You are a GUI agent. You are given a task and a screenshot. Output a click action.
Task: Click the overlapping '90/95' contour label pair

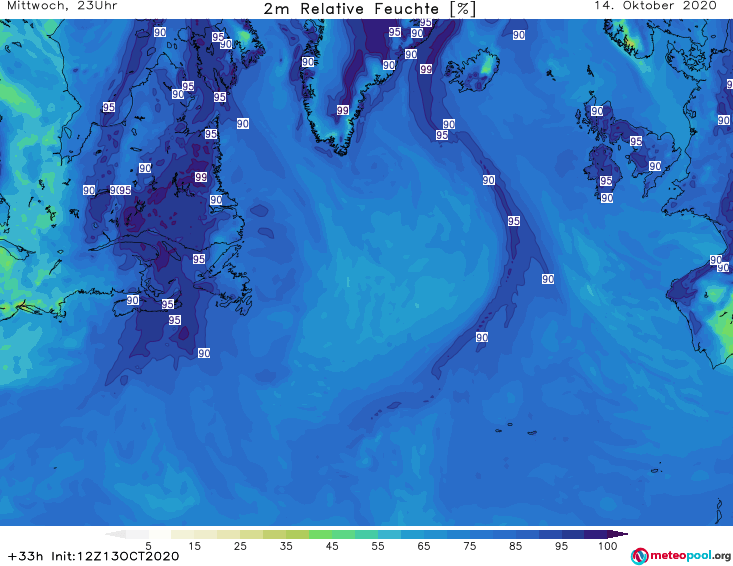120,190
